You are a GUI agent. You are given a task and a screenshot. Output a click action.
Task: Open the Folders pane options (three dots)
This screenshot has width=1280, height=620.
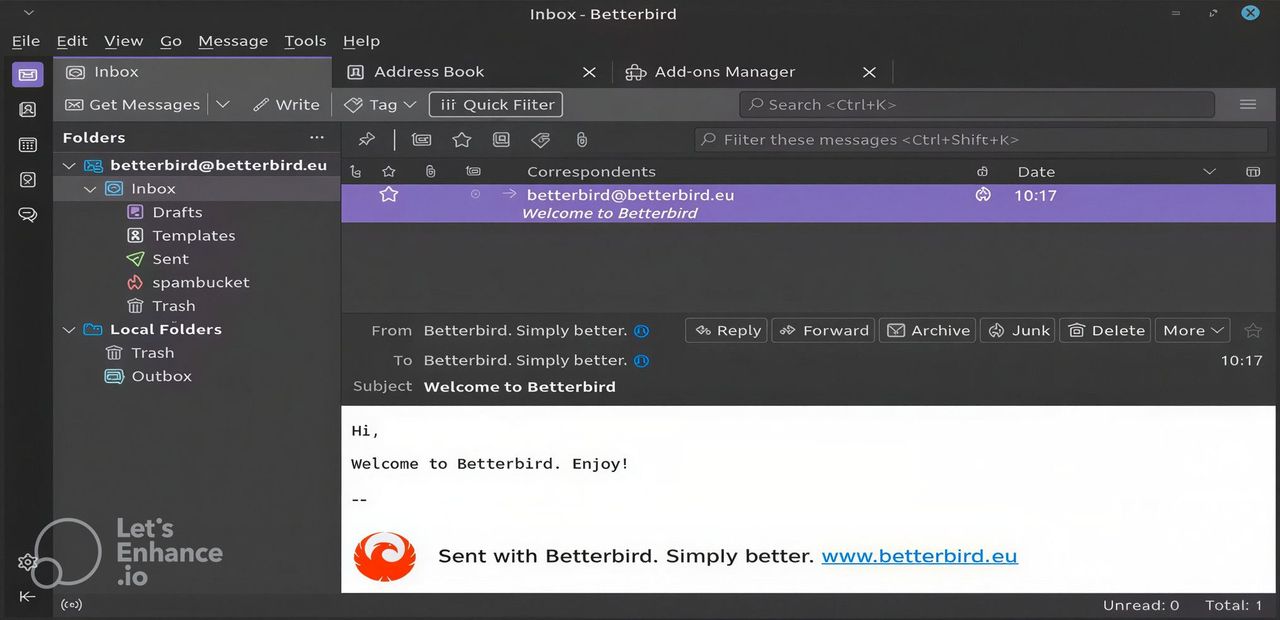pyautogui.click(x=317, y=137)
